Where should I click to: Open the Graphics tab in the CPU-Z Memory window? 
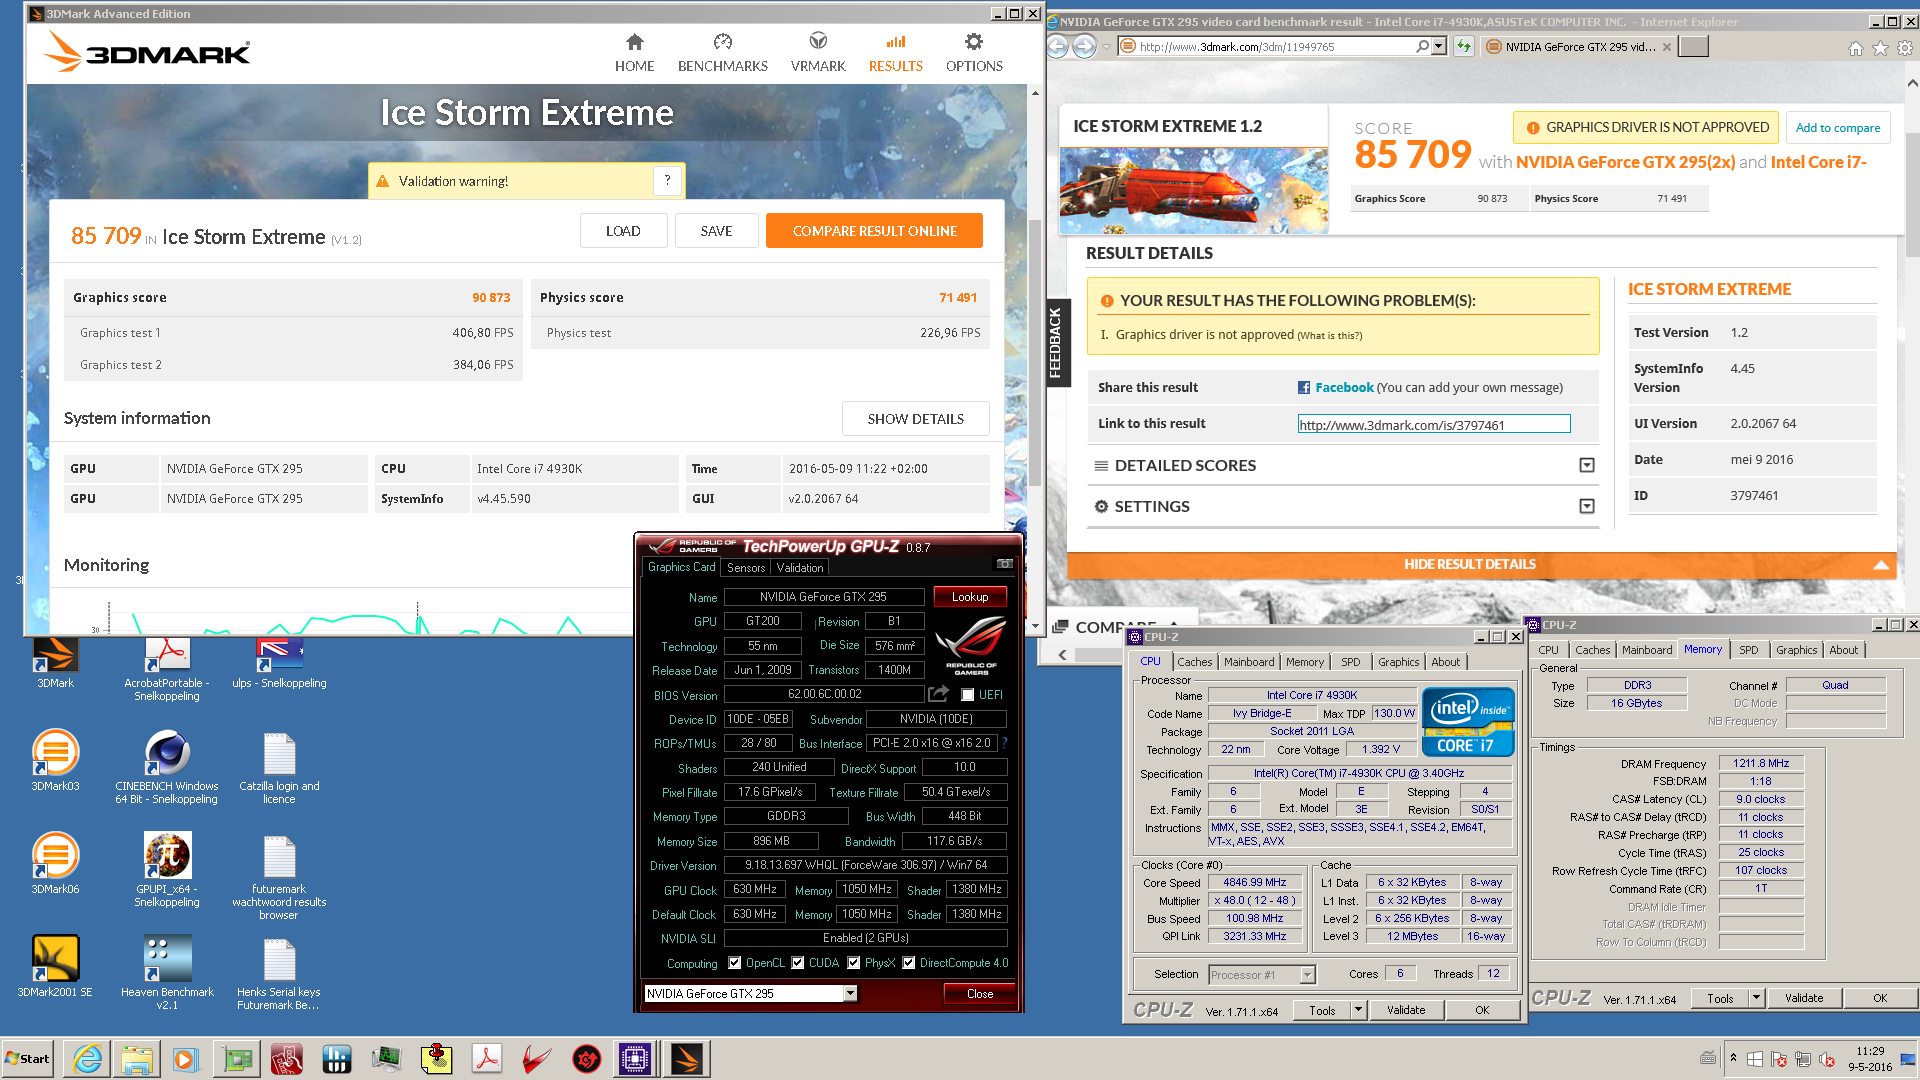coord(1796,650)
